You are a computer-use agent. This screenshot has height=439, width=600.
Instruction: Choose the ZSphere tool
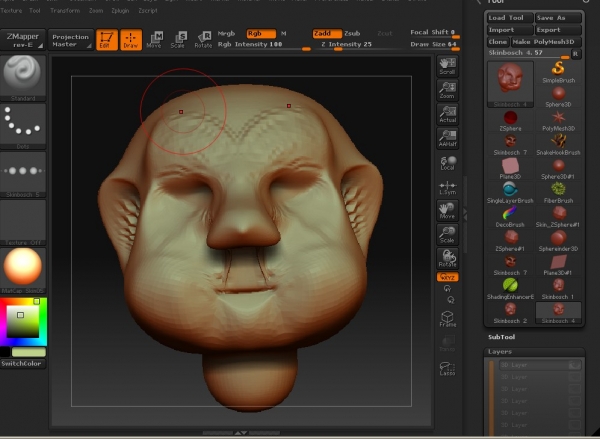tap(510, 120)
